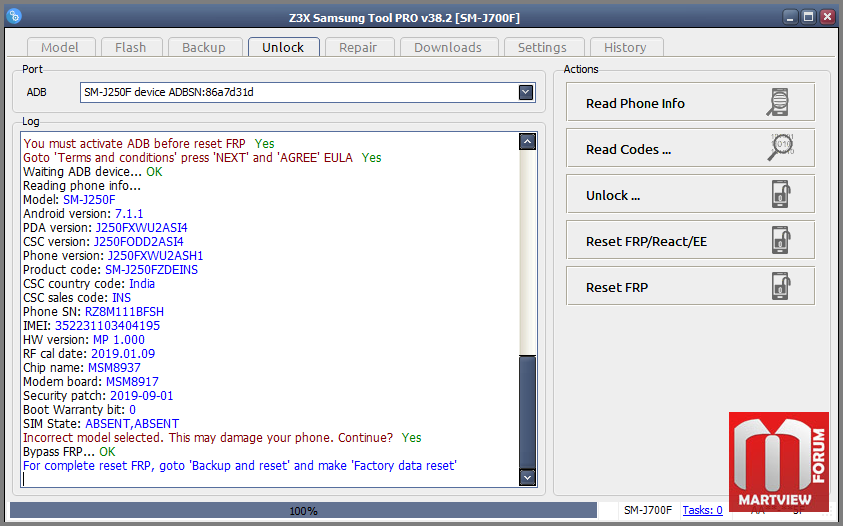This screenshot has height=526, width=843.
Task: Click the phone lock icon on Reset FRP/React/EE
Action: 781,240
